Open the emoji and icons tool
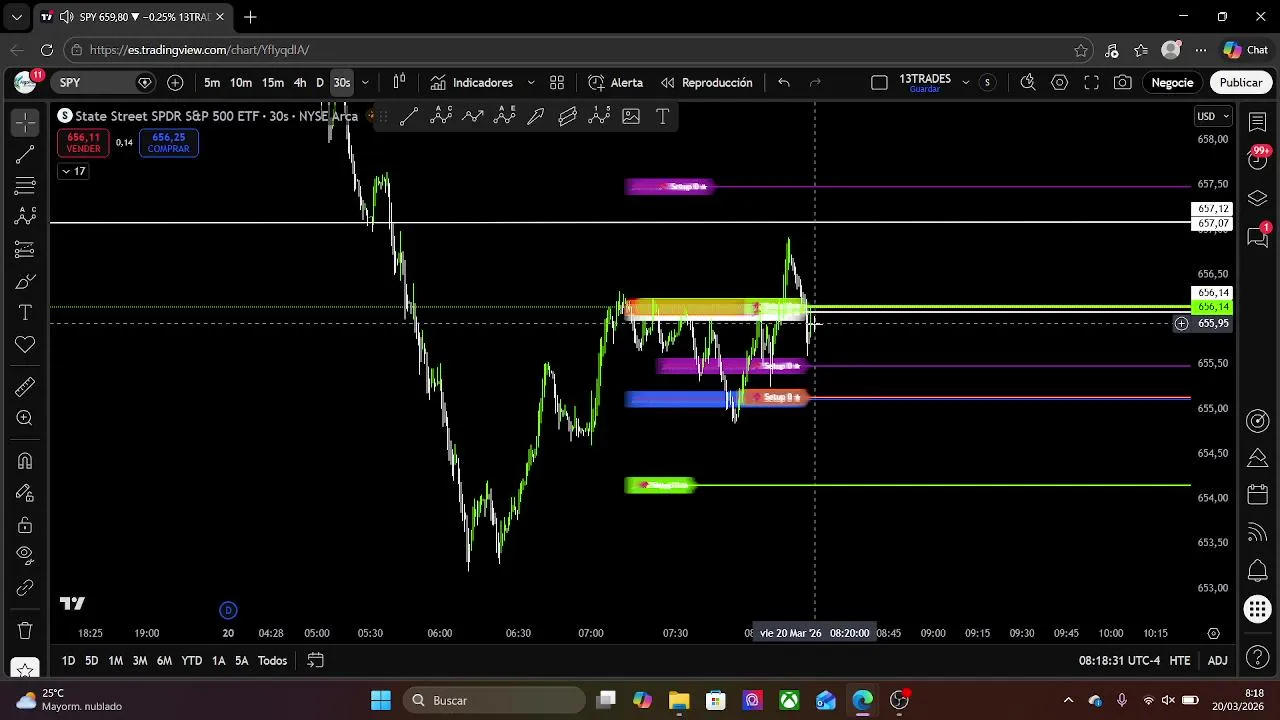 tap(25, 345)
